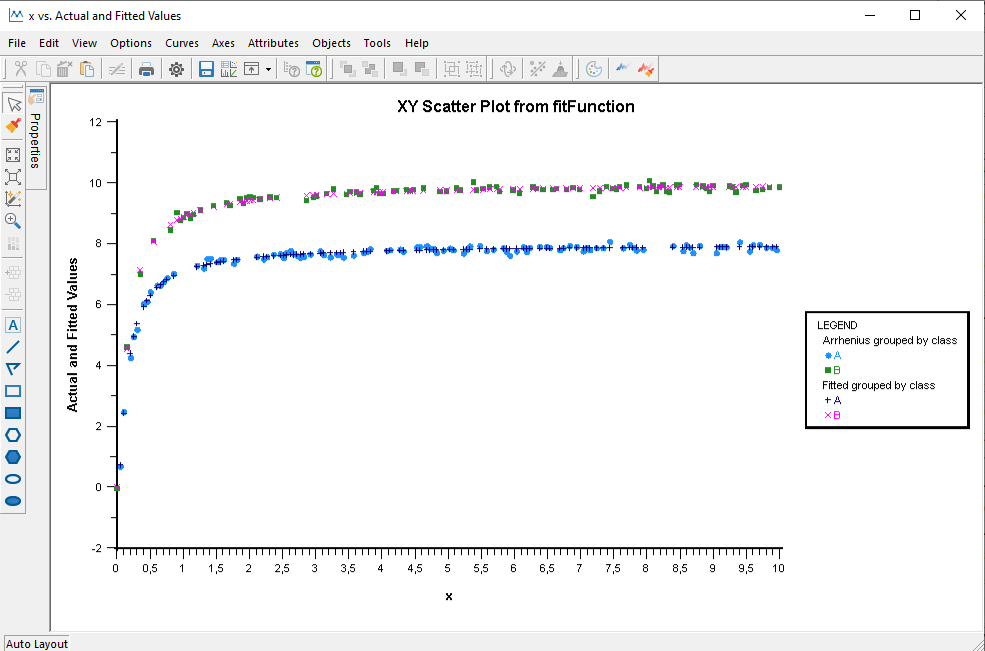This screenshot has height=651, width=985.
Task: Click 'Arrhenius grouped by class' legend text
Action: pyautogui.click(x=890, y=341)
